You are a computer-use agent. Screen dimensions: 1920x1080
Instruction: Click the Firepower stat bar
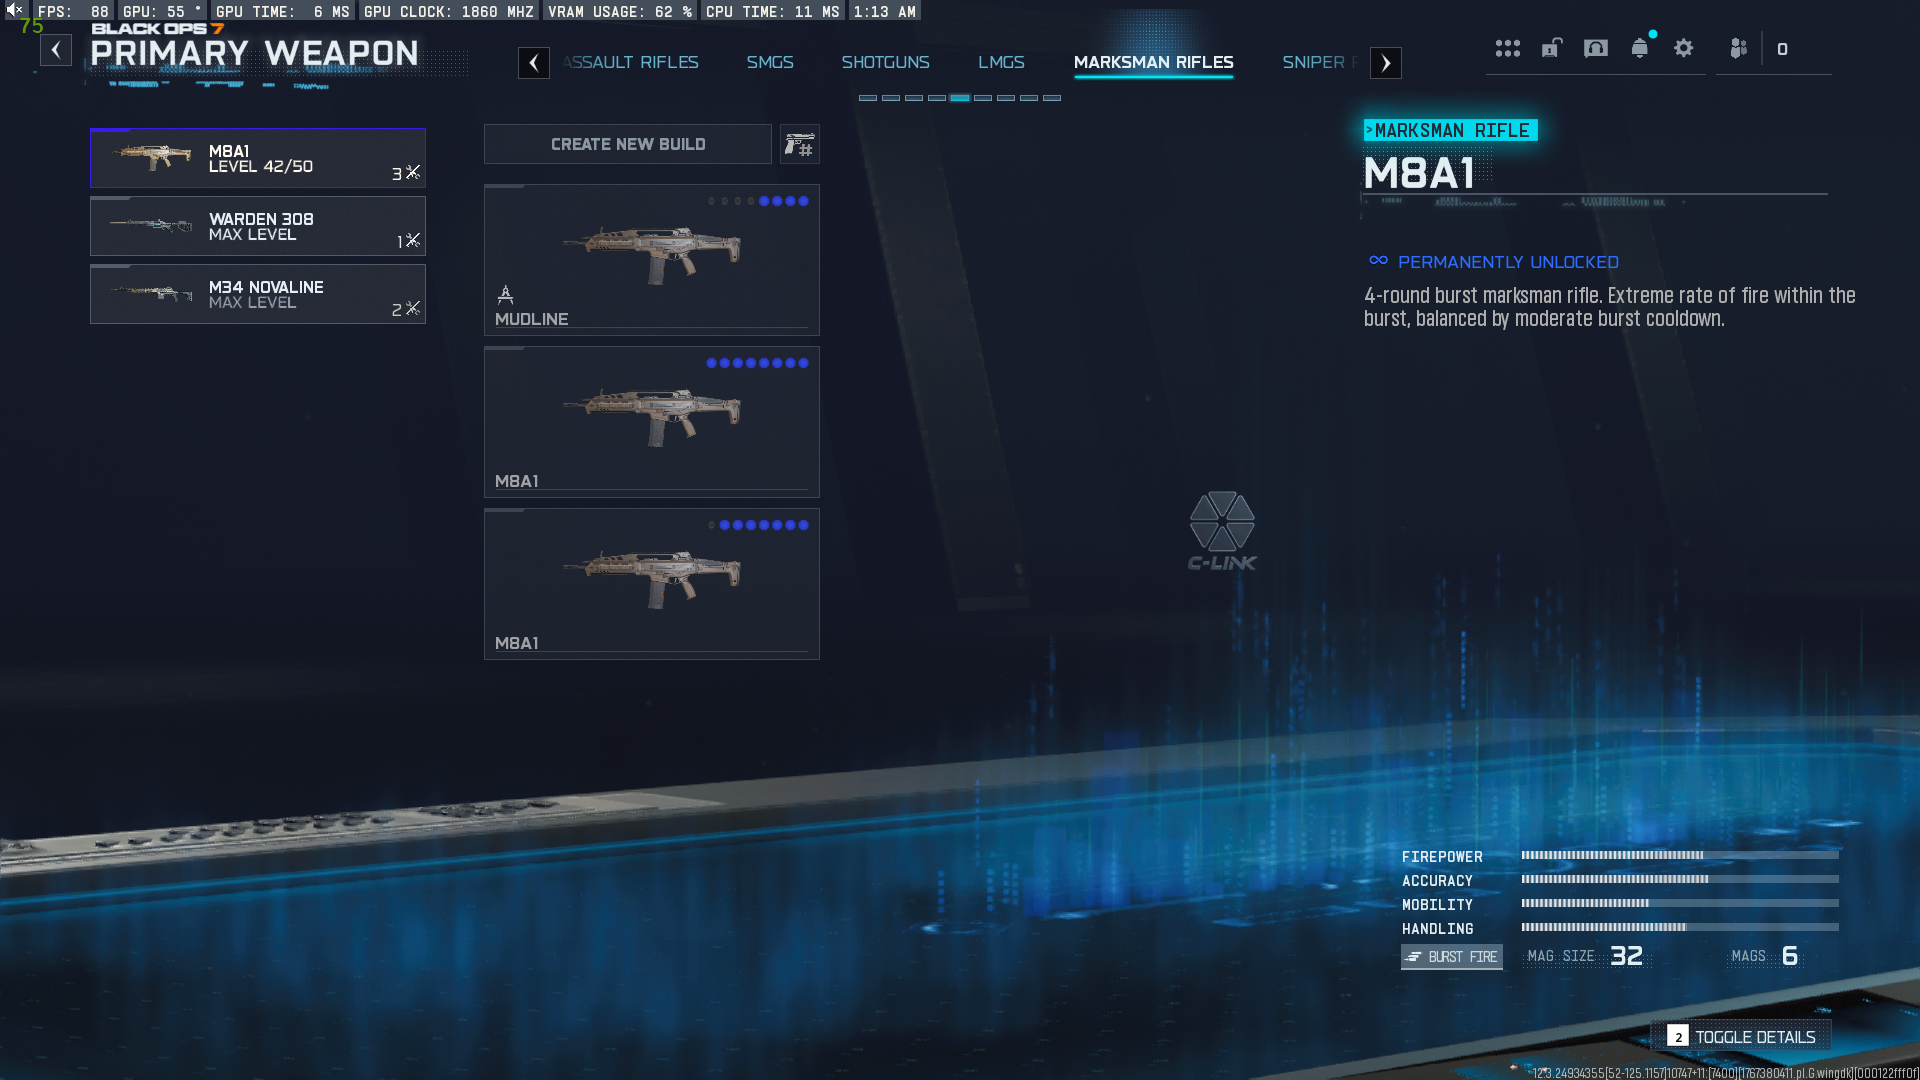coord(1680,856)
